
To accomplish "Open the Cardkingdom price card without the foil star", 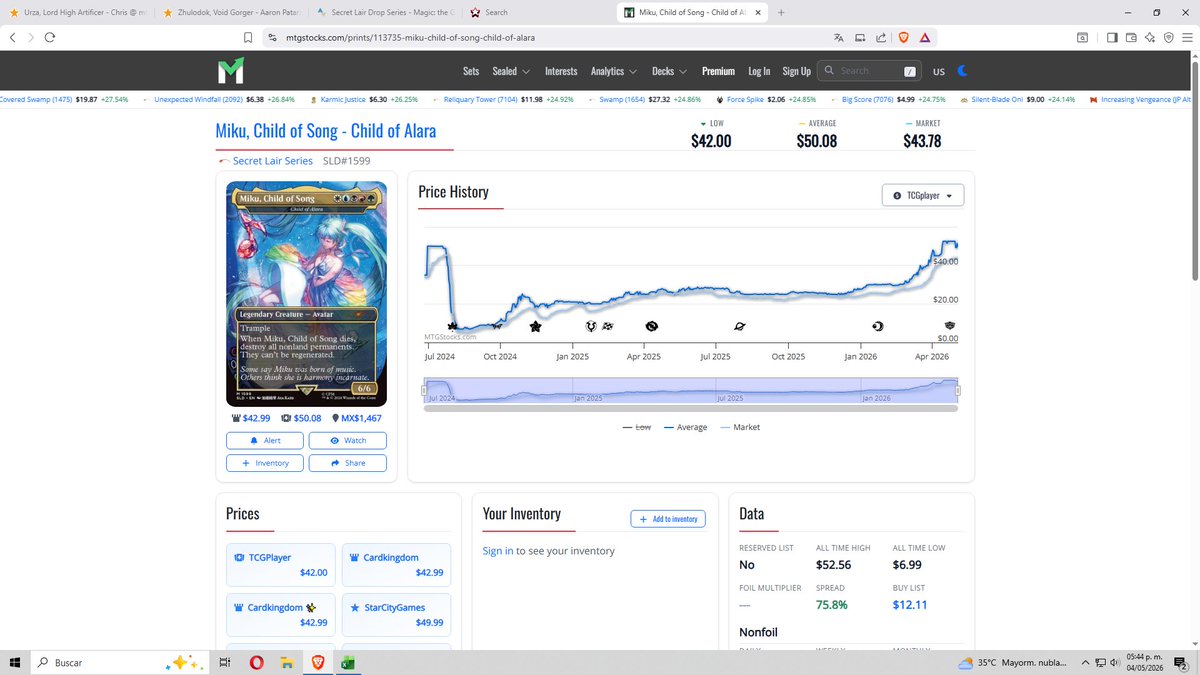I will coord(396,565).
